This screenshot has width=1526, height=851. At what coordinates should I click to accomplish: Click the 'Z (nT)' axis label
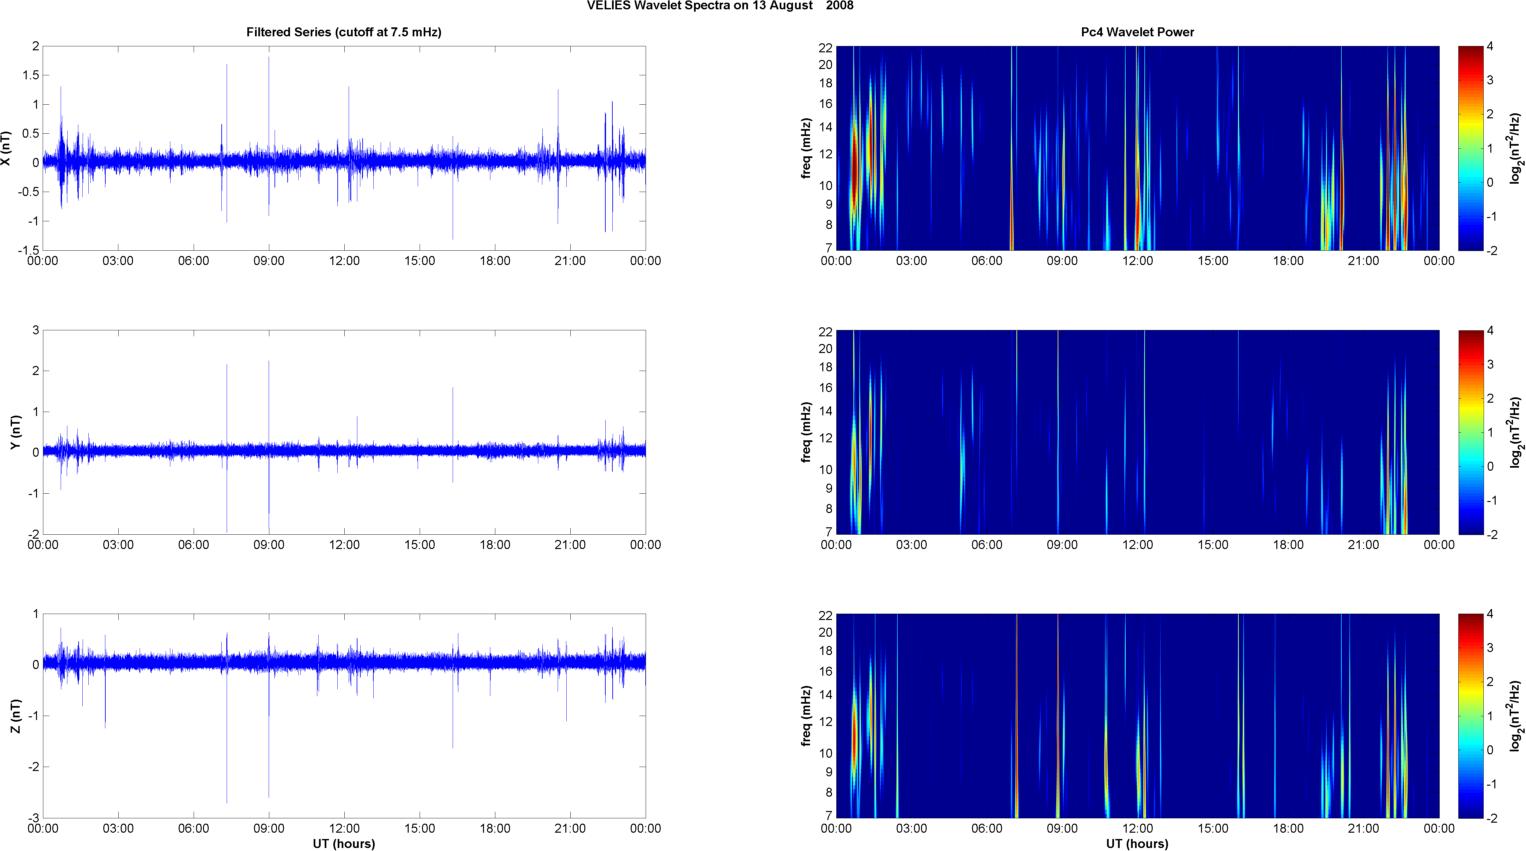(x=15, y=716)
